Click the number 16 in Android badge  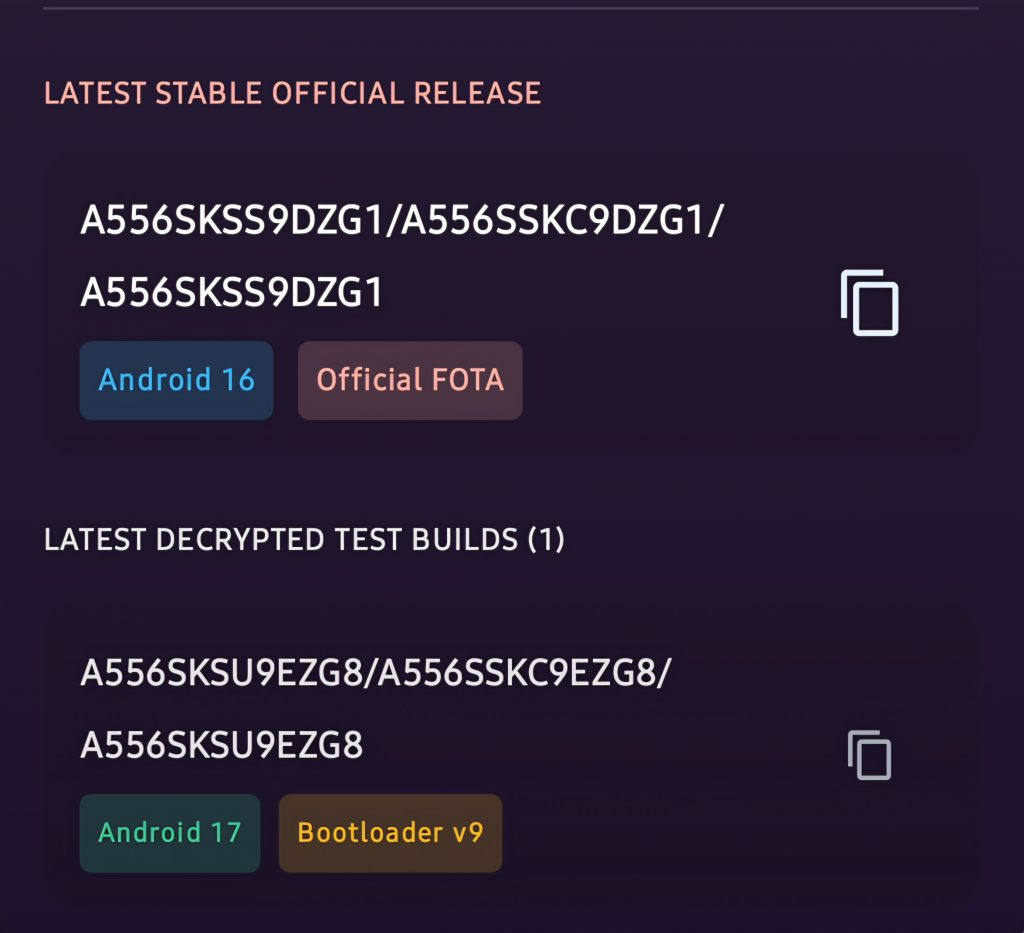[x=238, y=380]
